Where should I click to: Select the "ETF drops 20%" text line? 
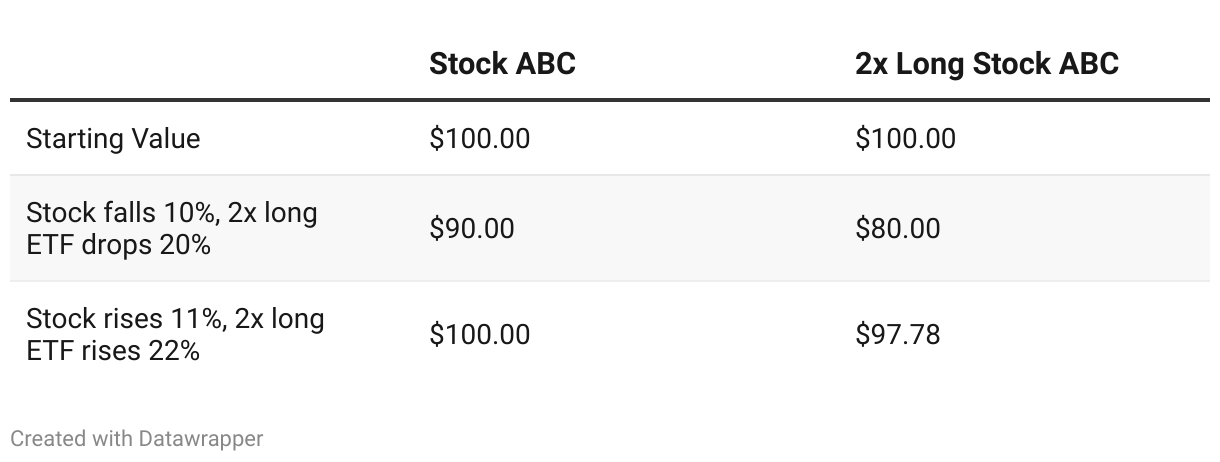[x=118, y=244]
